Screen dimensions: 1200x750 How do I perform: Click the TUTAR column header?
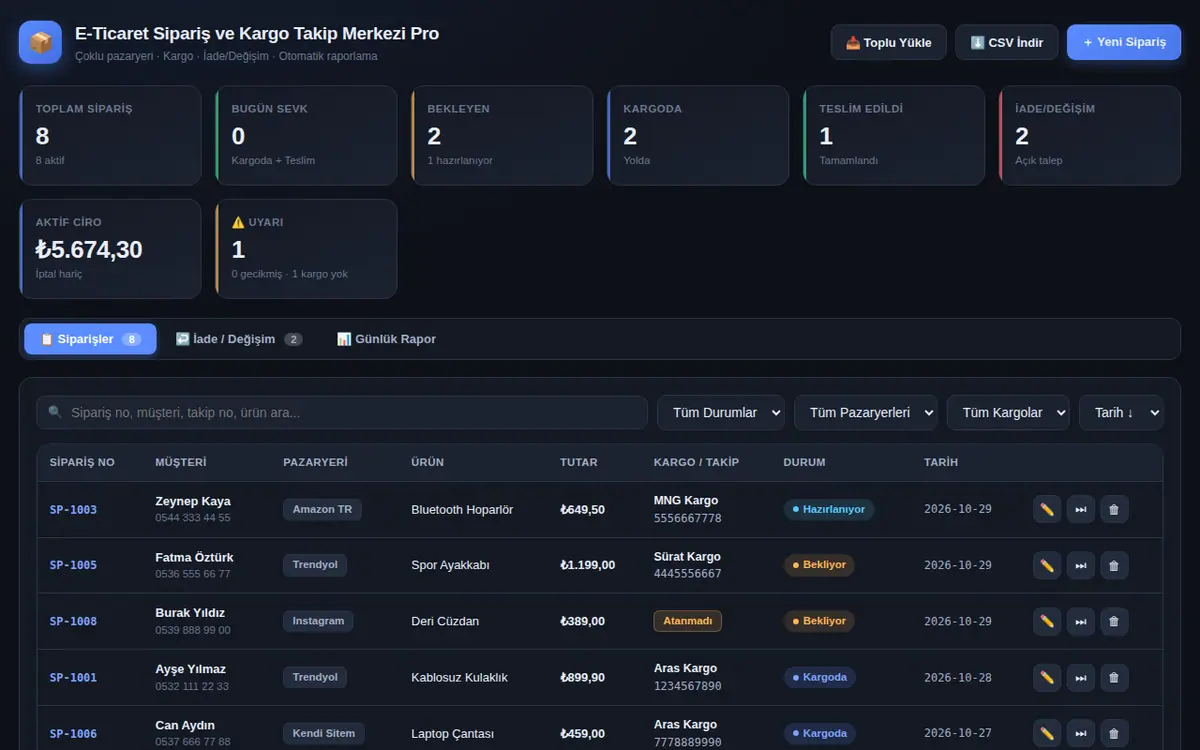coord(579,462)
